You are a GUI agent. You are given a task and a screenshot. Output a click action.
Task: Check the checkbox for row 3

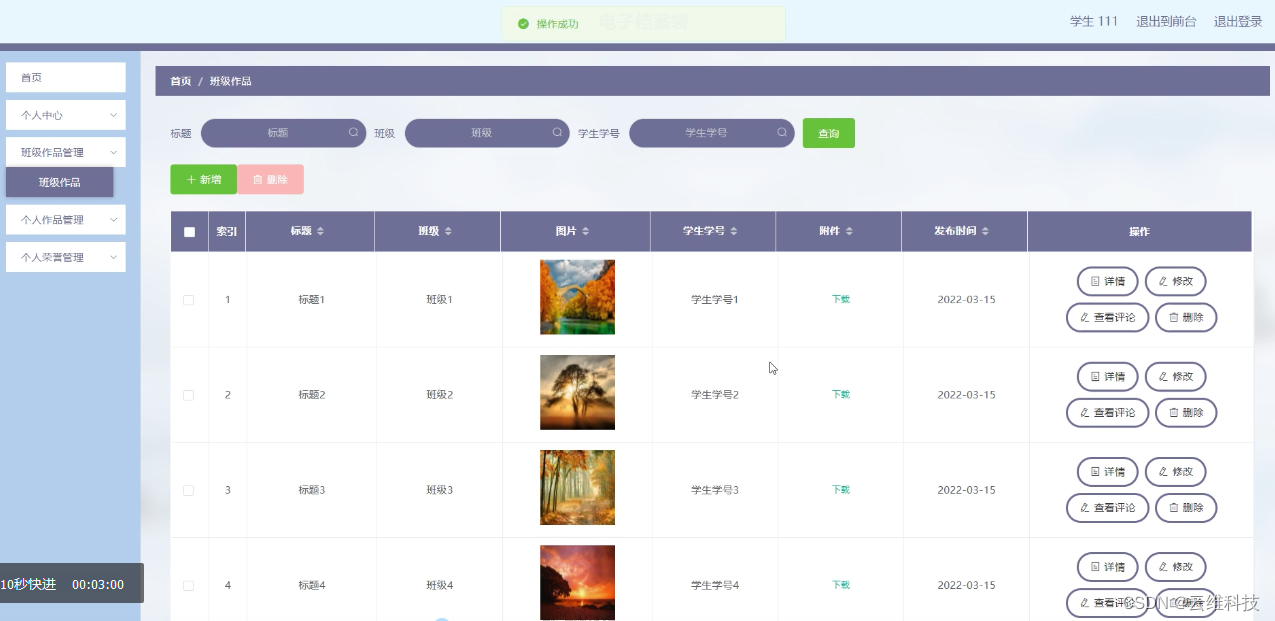pyautogui.click(x=189, y=490)
